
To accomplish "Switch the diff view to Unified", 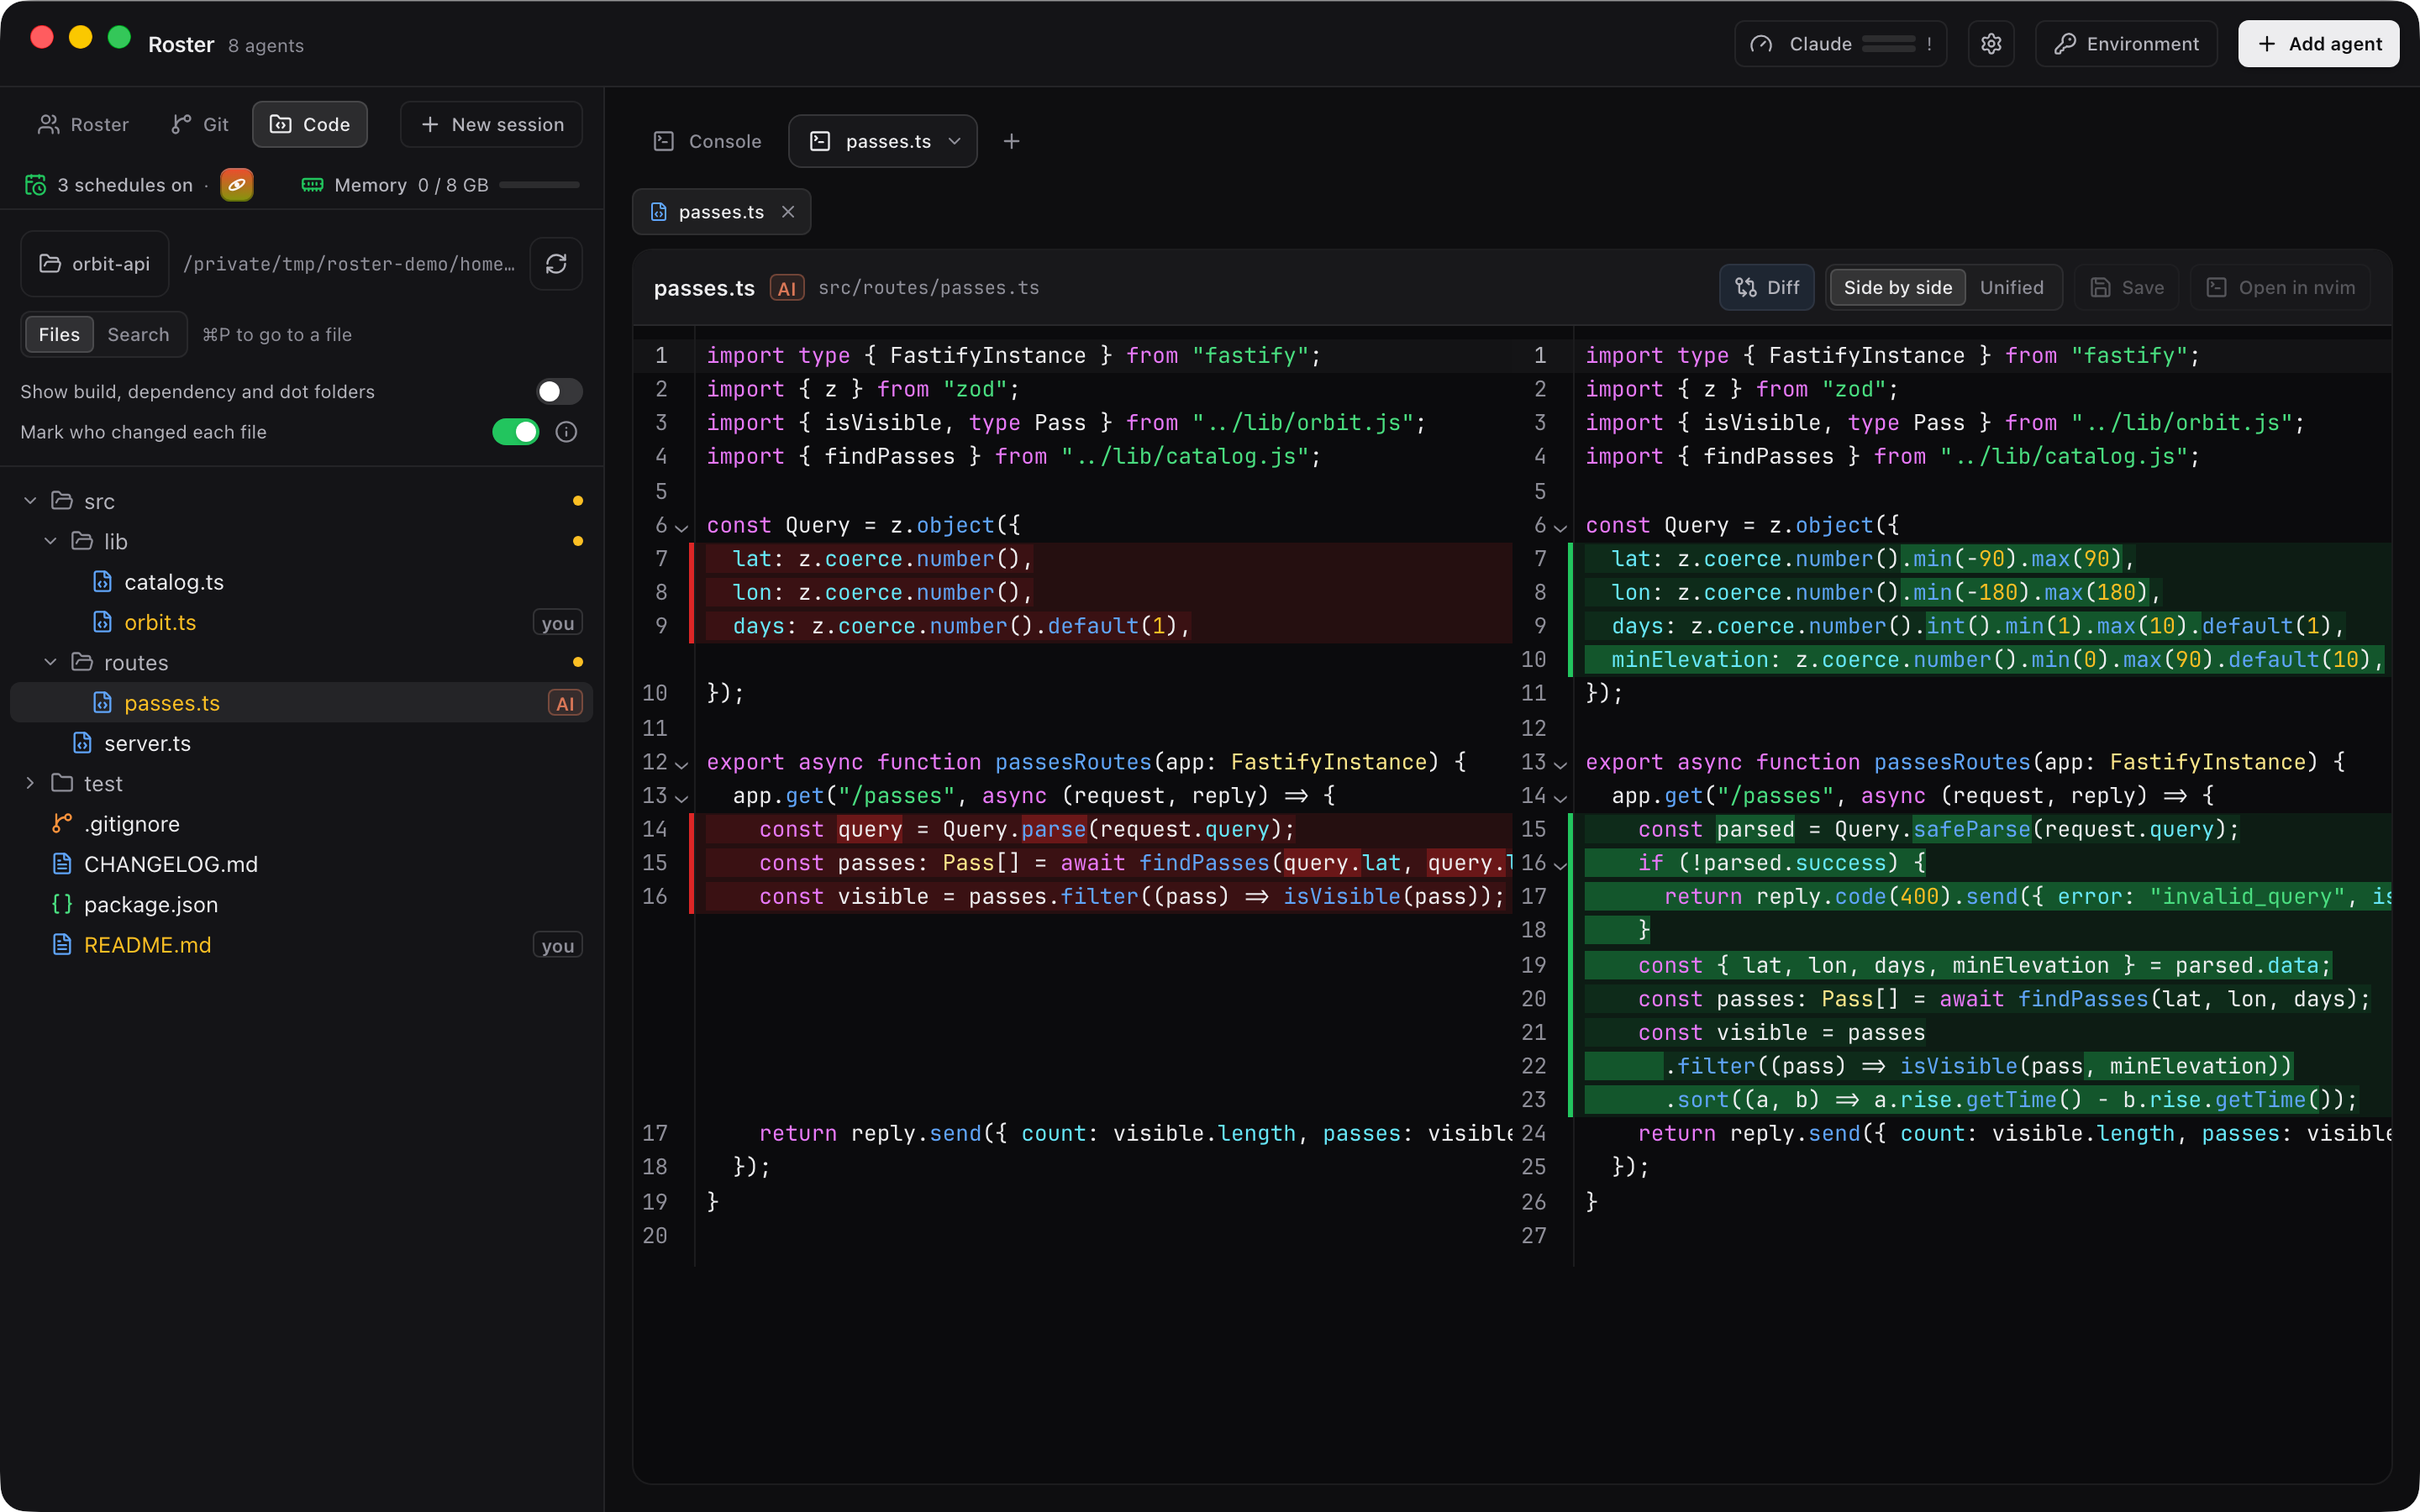I will pyautogui.click(x=2011, y=288).
